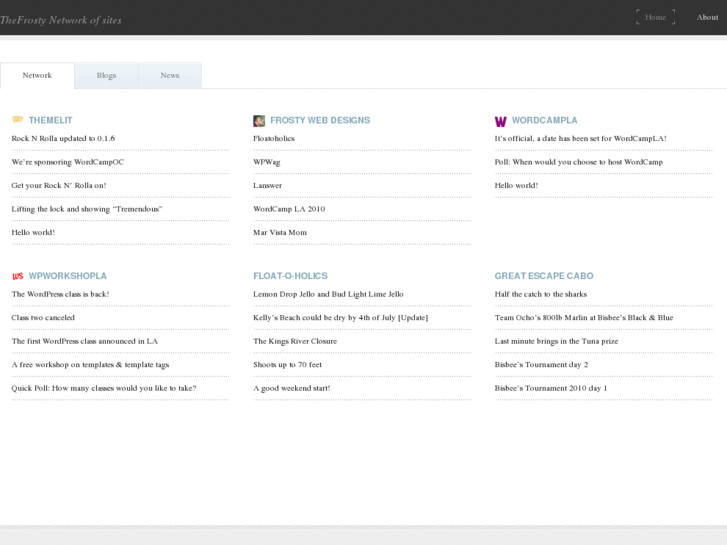This screenshot has height=545, width=727.
Task: Open 'Poll: When would you choose' post
Action: [x=579, y=162]
